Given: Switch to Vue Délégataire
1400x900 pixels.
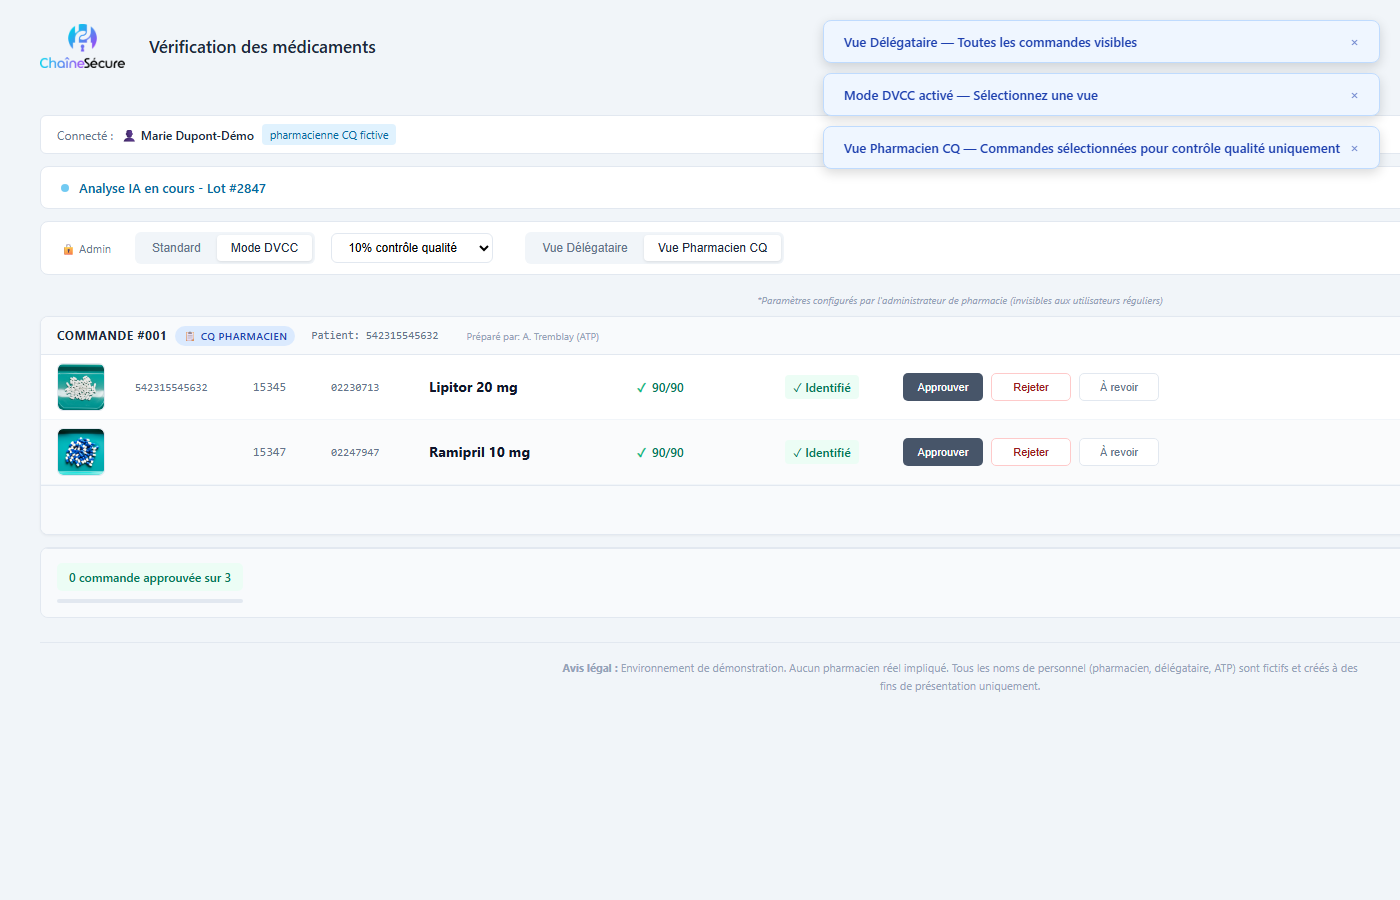Looking at the screenshot, I should [585, 248].
